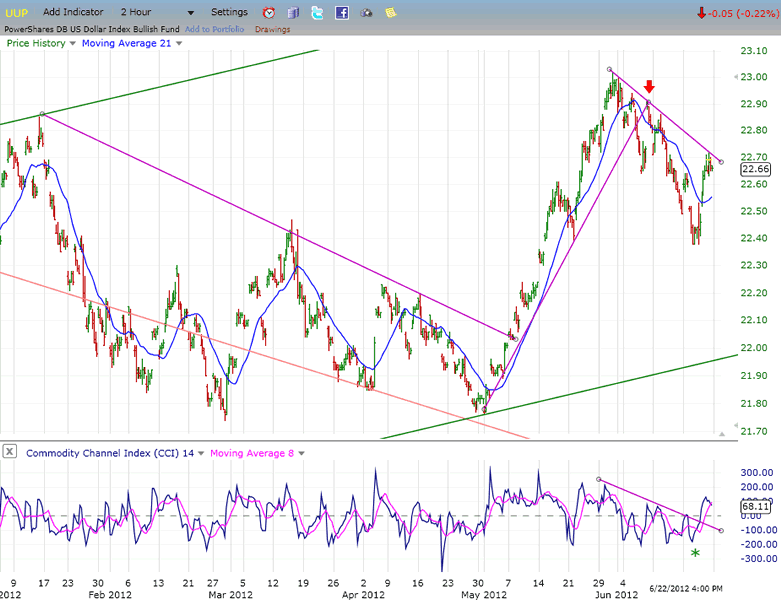Screen dimensions: 781x600
Task: Select the trendline endpoint handle near 22.70
Action: click(721, 162)
